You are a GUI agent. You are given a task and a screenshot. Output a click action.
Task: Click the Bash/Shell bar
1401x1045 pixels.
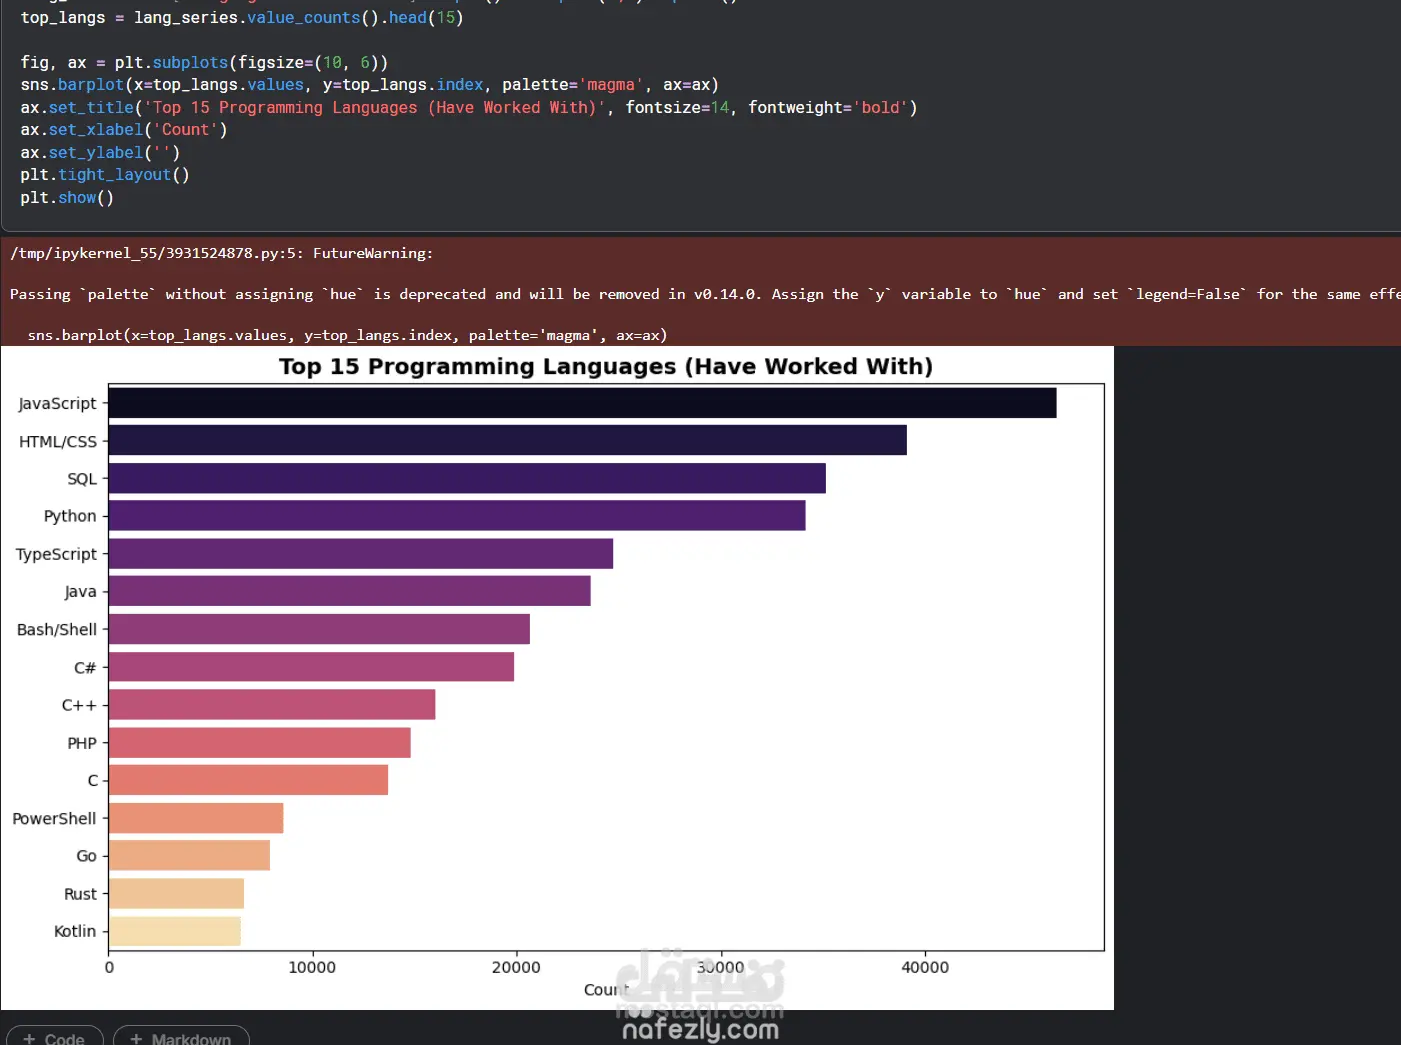tap(320, 629)
